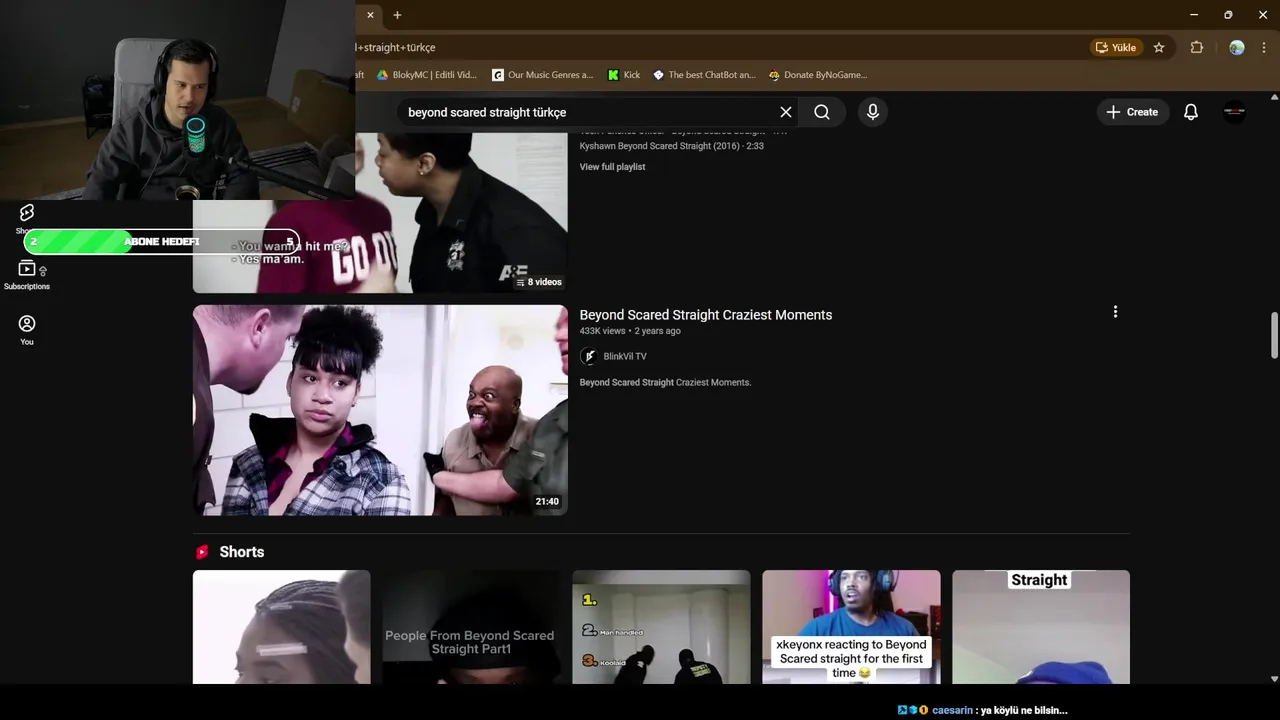Click Kyshawn Beyond Scared Straight playlist entry

tap(671, 146)
